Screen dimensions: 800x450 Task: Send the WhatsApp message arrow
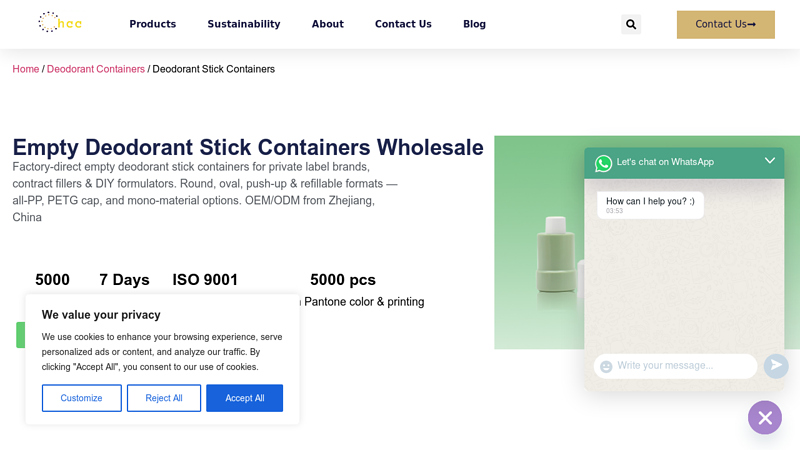coord(776,365)
